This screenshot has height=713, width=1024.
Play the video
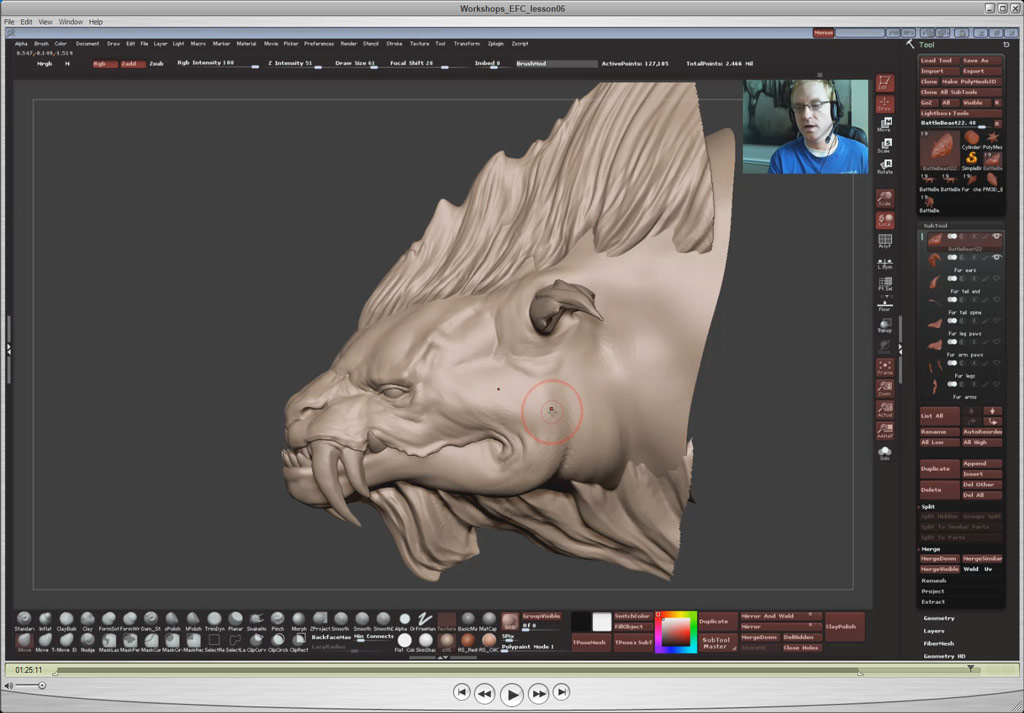[511, 695]
